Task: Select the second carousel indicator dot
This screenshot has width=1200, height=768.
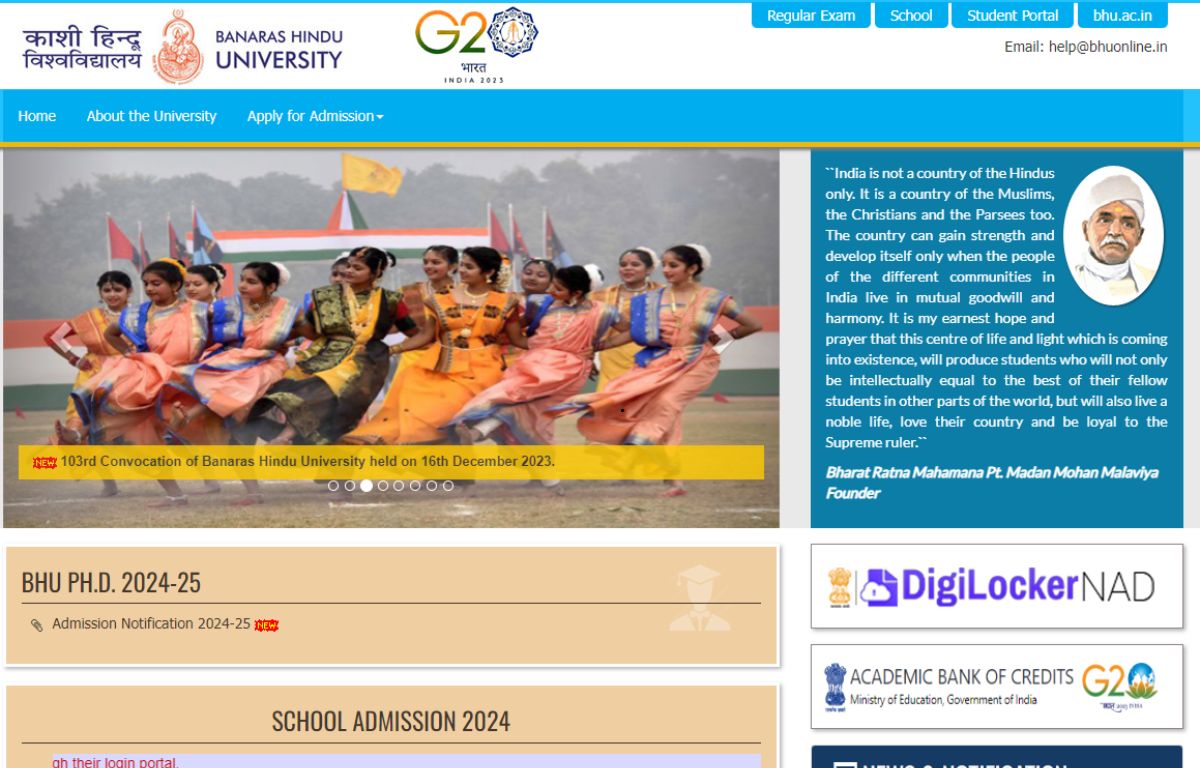Action: [x=350, y=486]
